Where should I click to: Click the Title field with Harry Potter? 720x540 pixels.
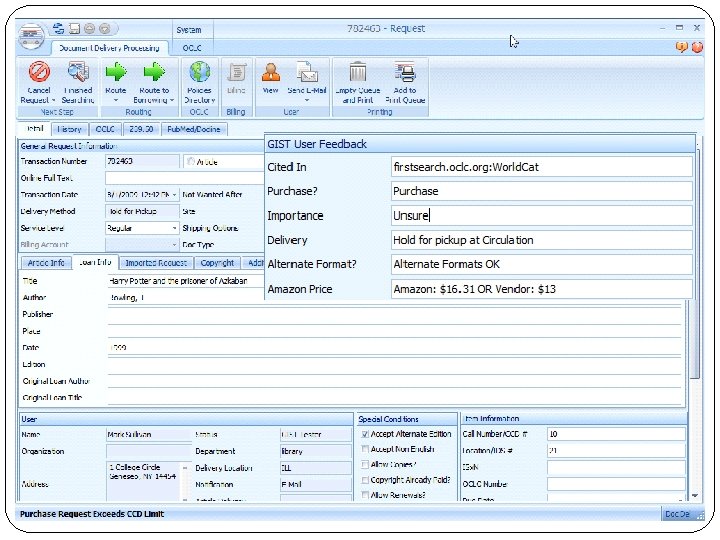[x=186, y=281]
